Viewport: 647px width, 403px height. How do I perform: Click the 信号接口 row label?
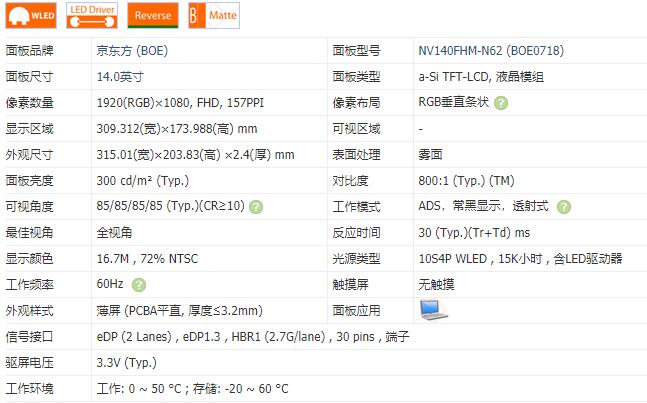29,337
